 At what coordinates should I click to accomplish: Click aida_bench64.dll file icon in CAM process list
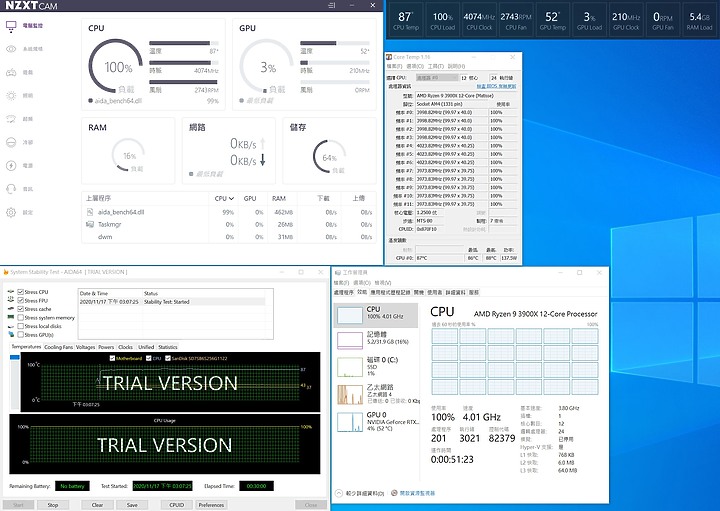pyautogui.click(x=90, y=212)
